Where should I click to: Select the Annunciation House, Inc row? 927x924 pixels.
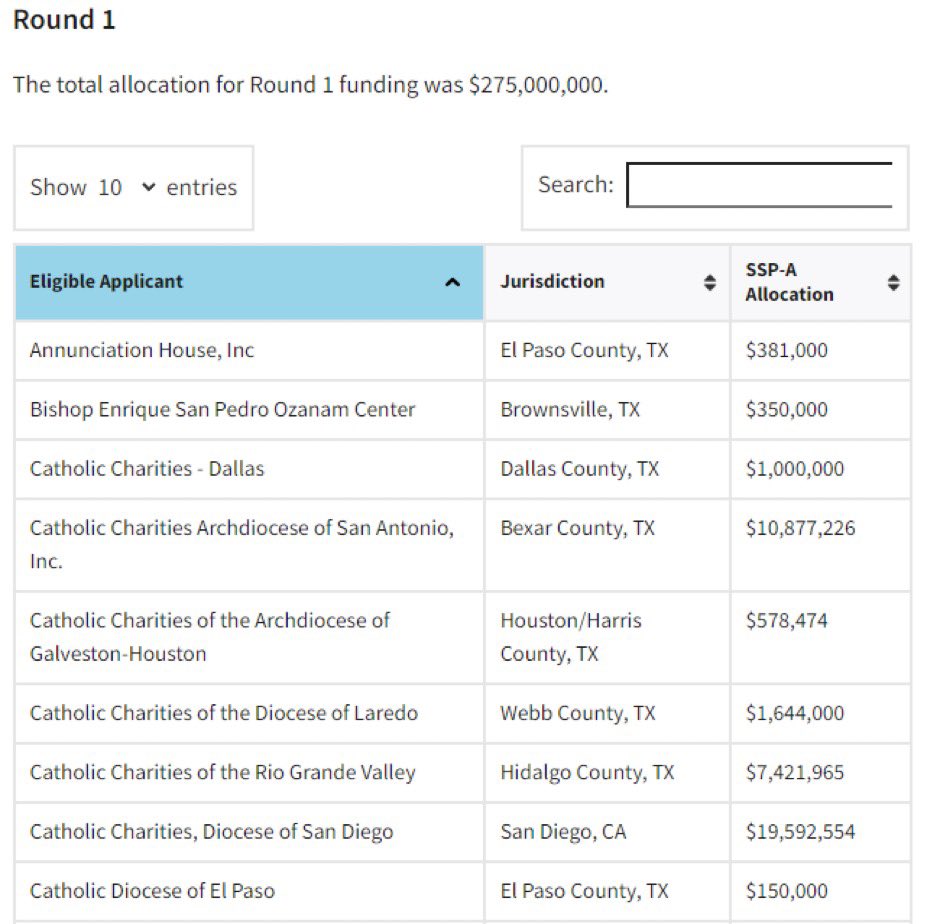(x=142, y=350)
